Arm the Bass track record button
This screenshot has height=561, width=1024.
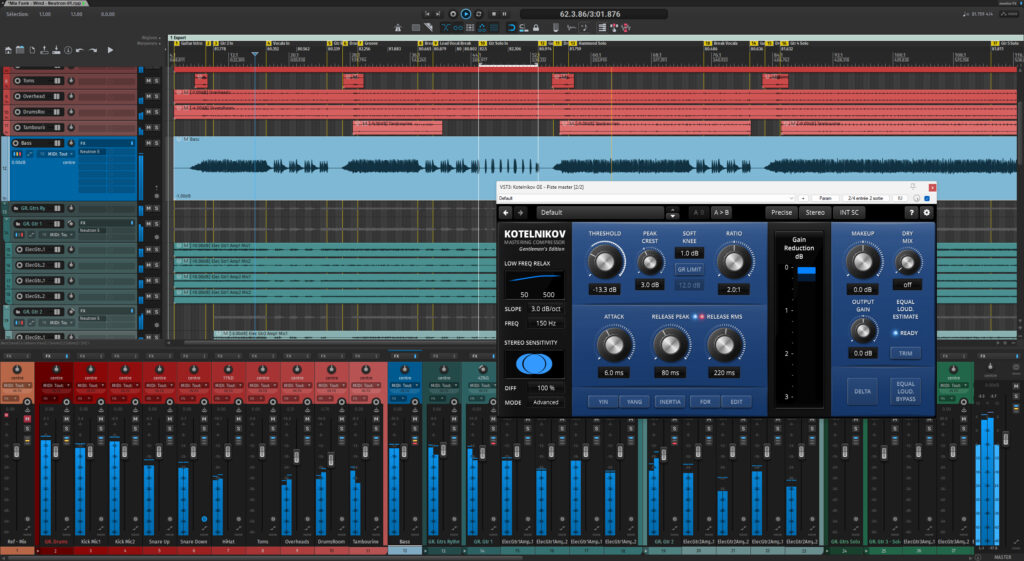coord(16,143)
